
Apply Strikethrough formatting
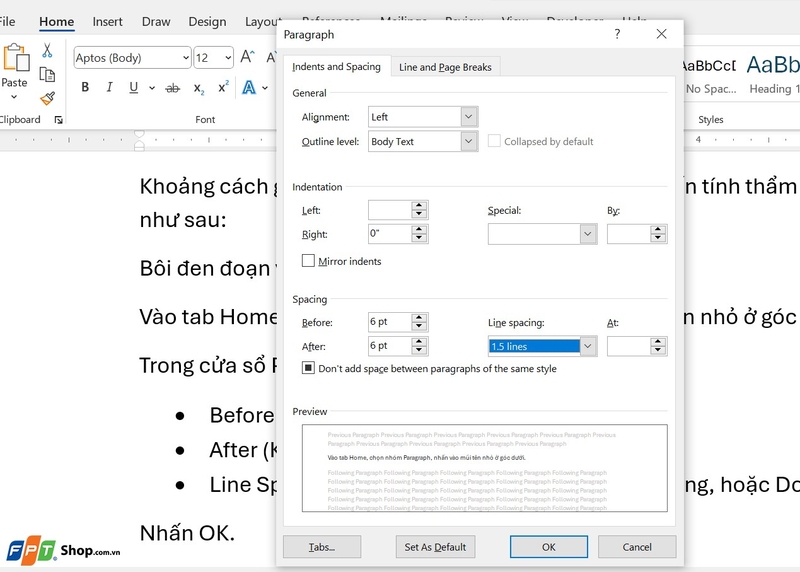pyautogui.click(x=173, y=88)
